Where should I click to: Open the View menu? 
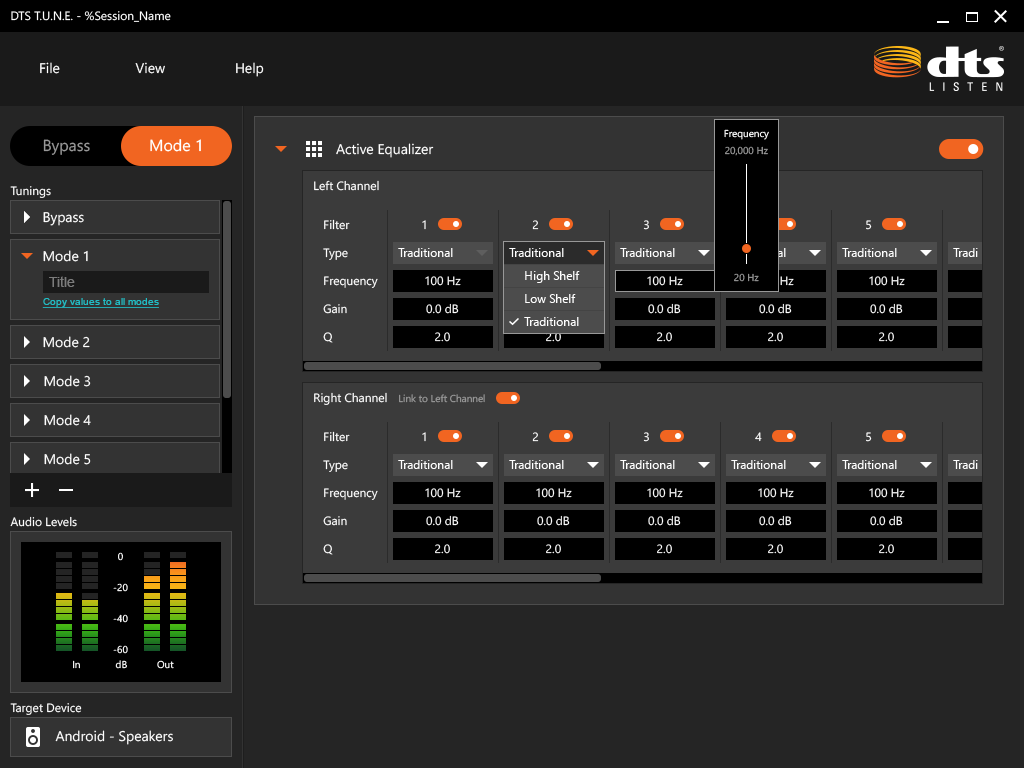click(x=150, y=69)
